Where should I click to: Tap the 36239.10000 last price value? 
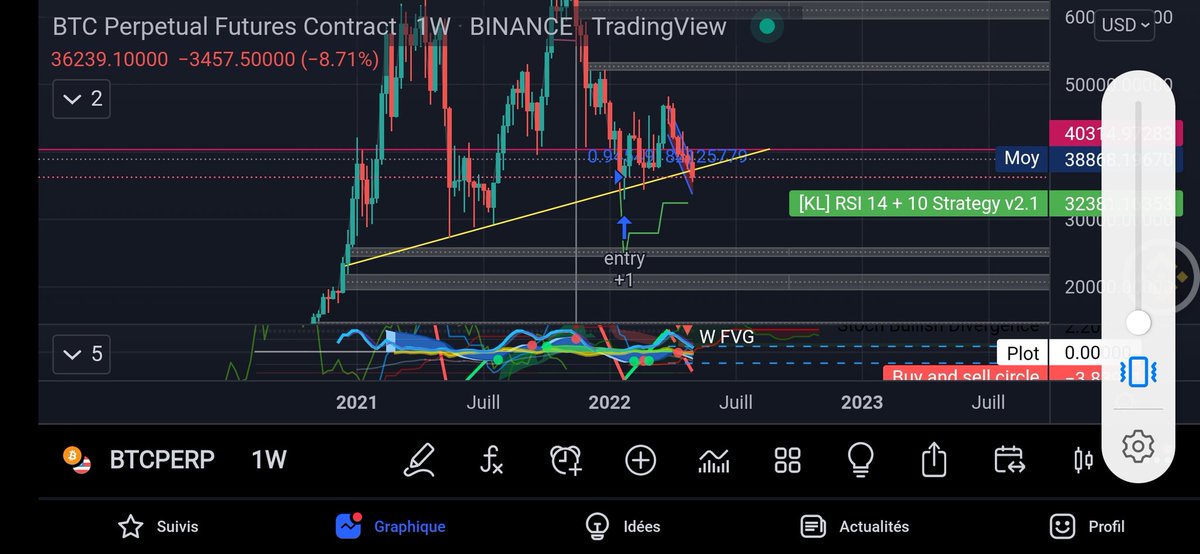coord(109,60)
